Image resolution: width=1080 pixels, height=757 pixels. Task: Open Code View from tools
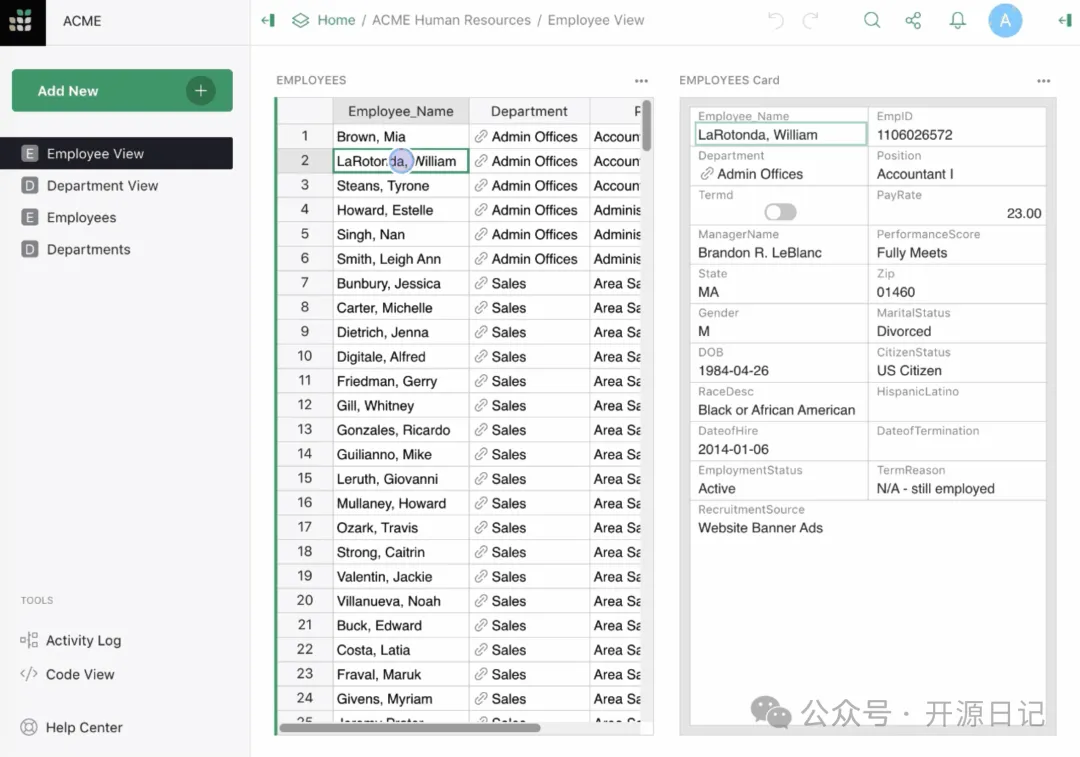coord(80,675)
